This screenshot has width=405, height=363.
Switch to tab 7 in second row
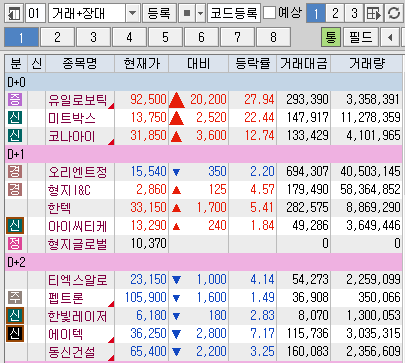(237, 37)
